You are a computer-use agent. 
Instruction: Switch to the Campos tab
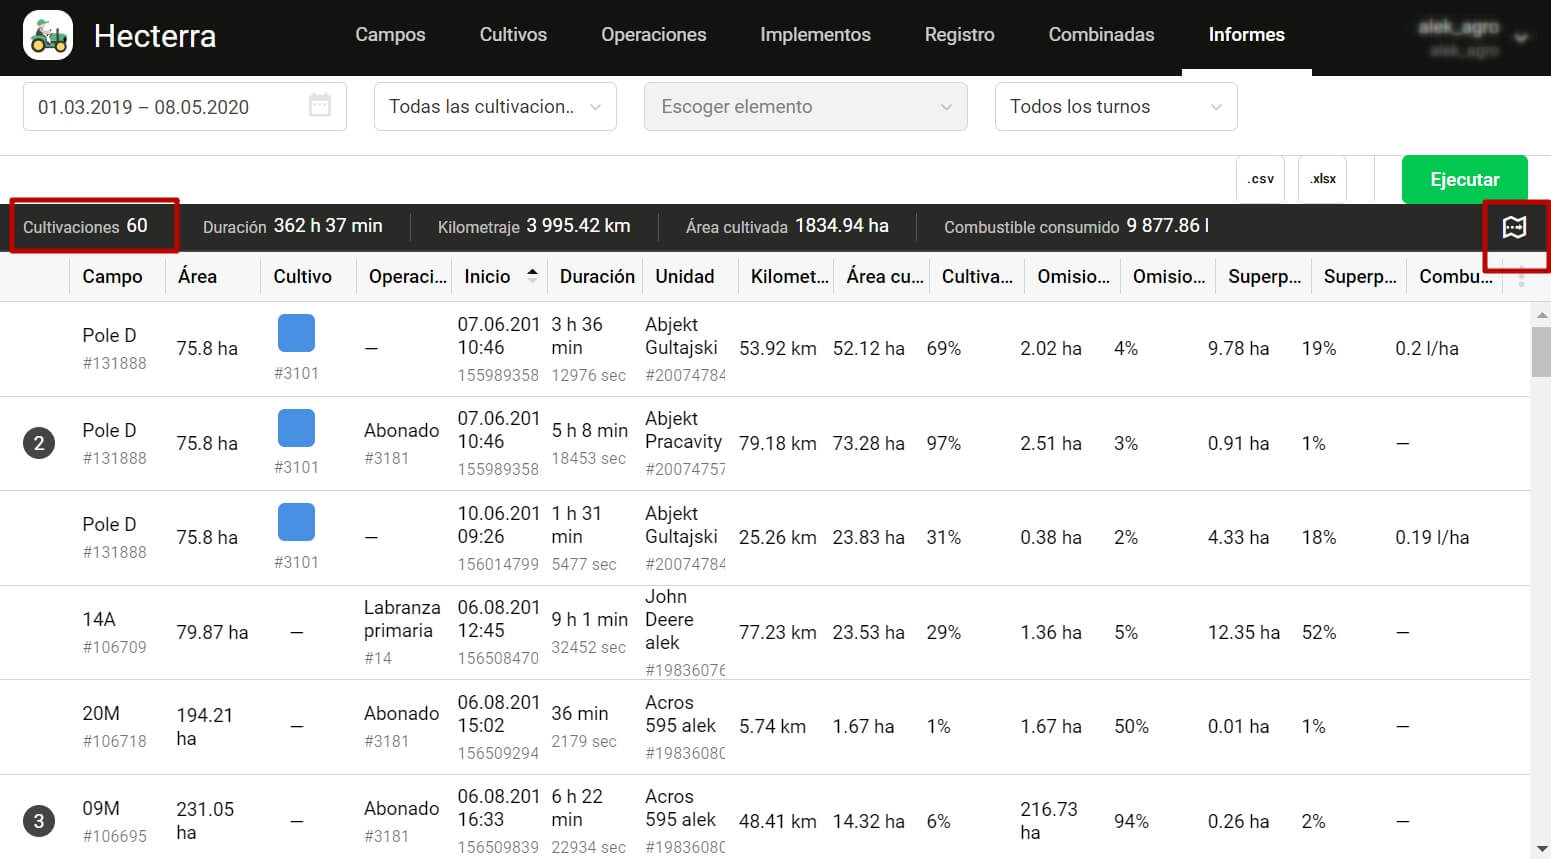tap(390, 35)
